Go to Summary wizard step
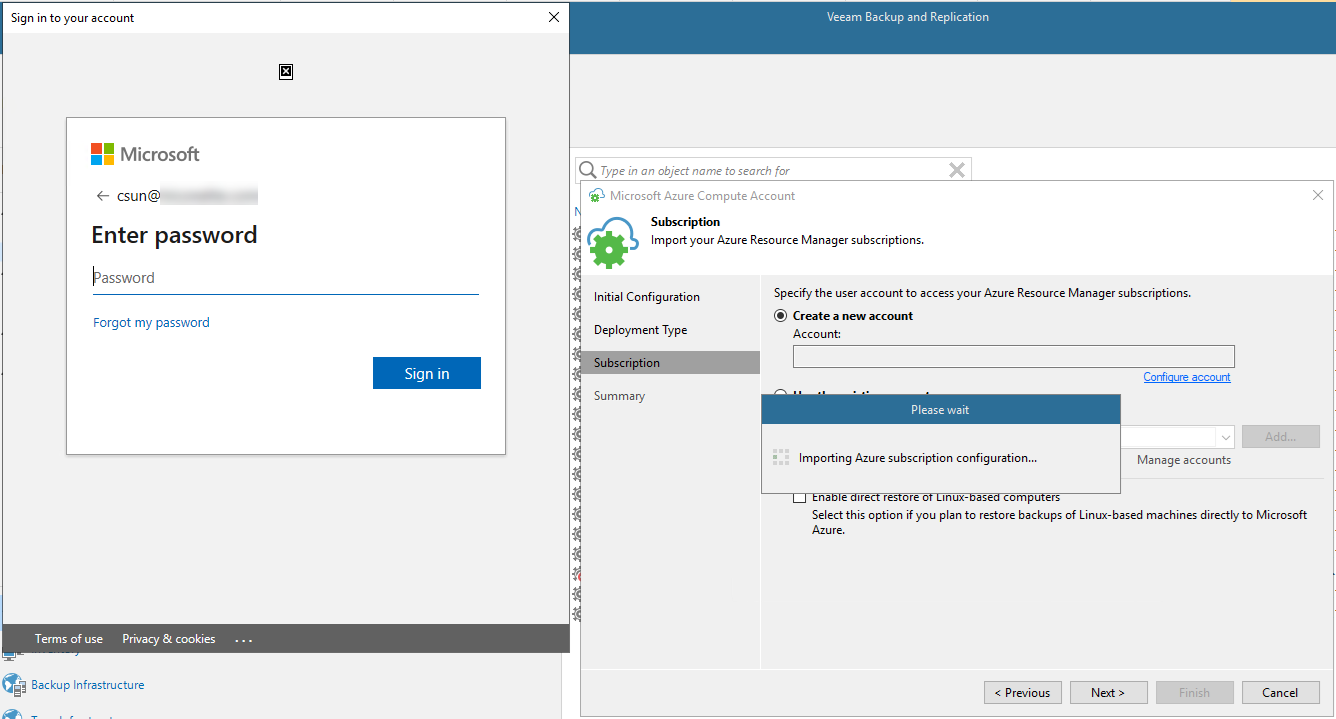1336x719 pixels. tap(619, 396)
